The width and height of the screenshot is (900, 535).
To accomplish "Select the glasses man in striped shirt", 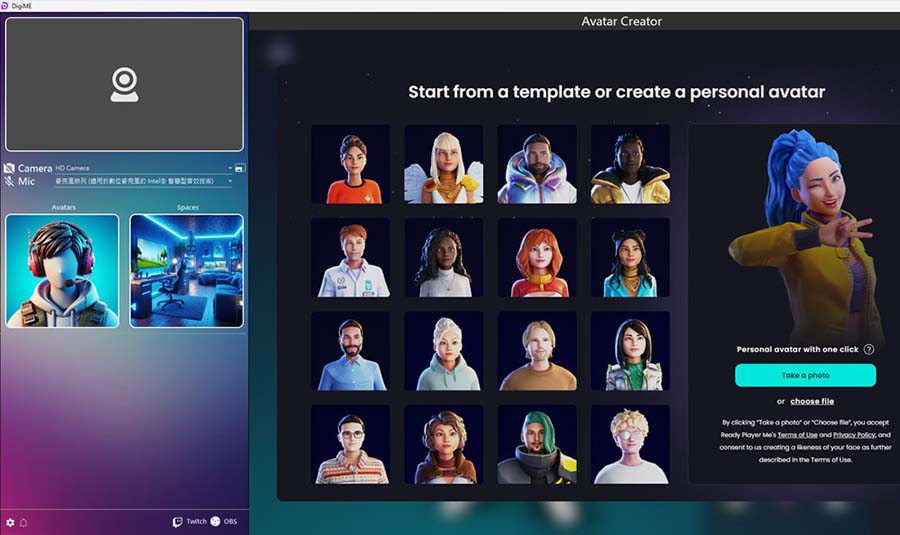I will point(351,444).
